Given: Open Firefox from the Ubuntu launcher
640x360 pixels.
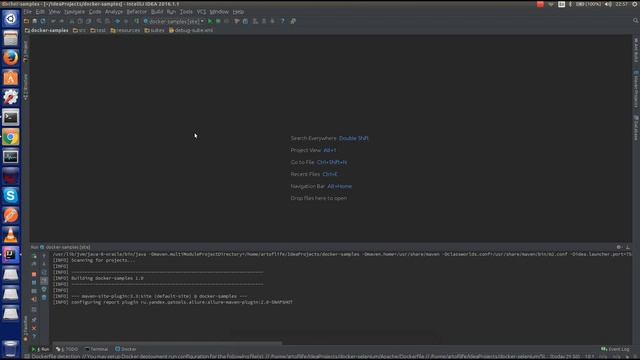Looking at the screenshot, I should (11, 58).
